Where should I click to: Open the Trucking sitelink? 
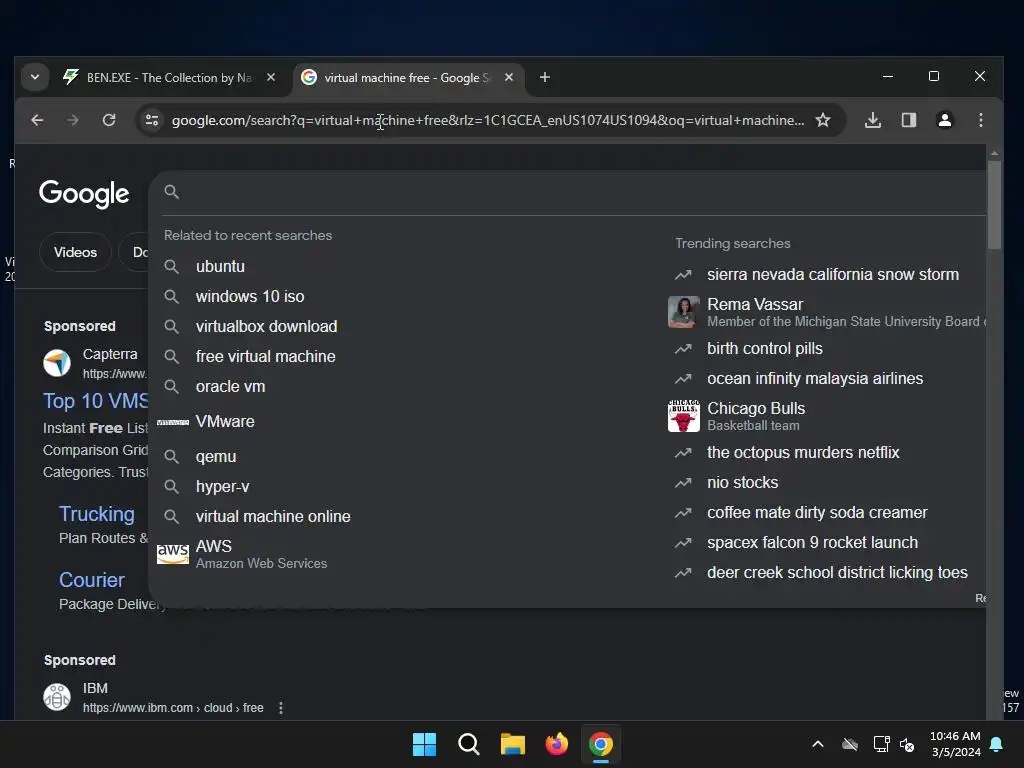click(97, 515)
